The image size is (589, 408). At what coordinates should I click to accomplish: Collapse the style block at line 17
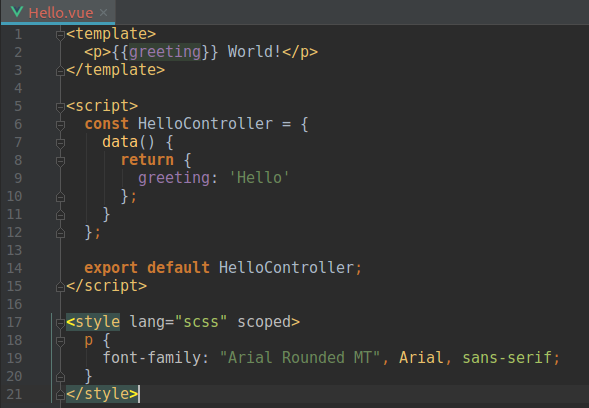click(60, 323)
